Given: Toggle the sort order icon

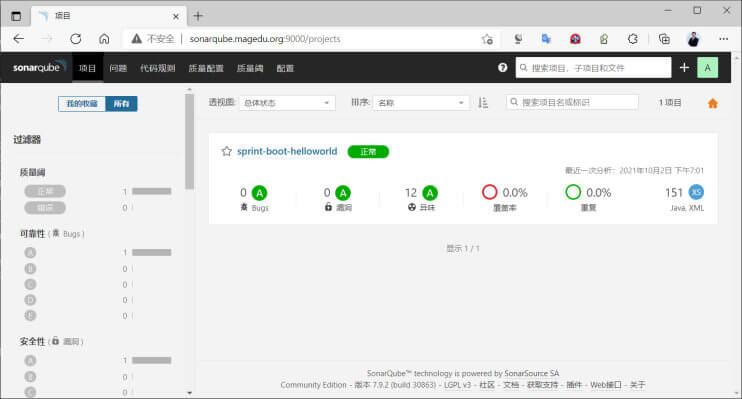Looking at the screenshot, I should click(483, 103).
